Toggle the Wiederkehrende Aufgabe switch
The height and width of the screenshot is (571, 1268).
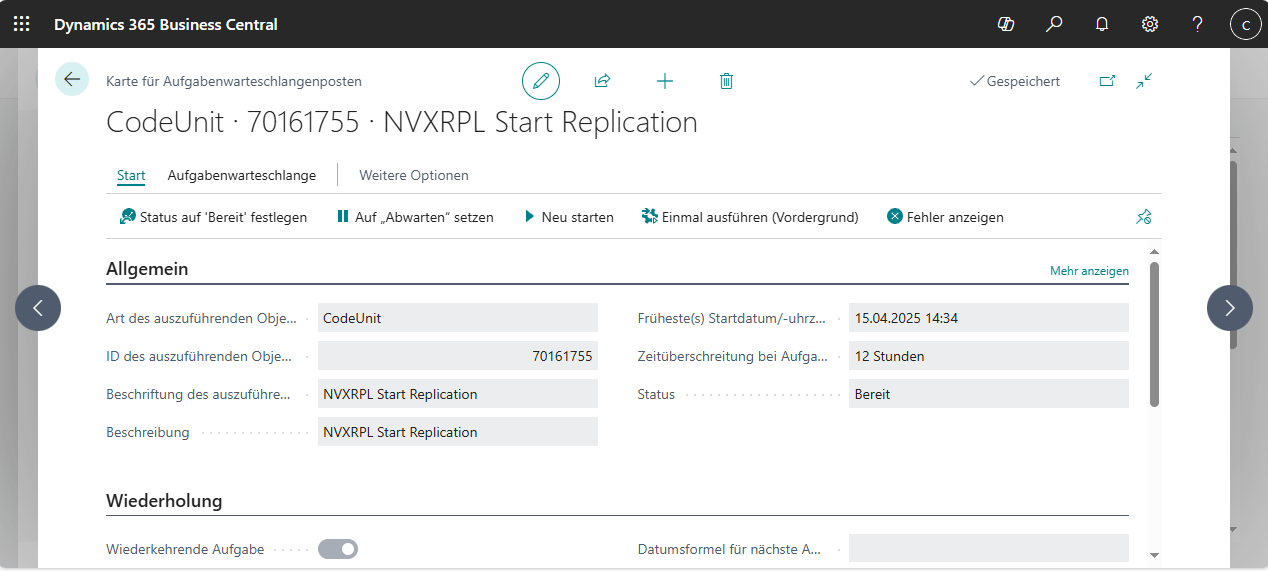click(338, 549)
